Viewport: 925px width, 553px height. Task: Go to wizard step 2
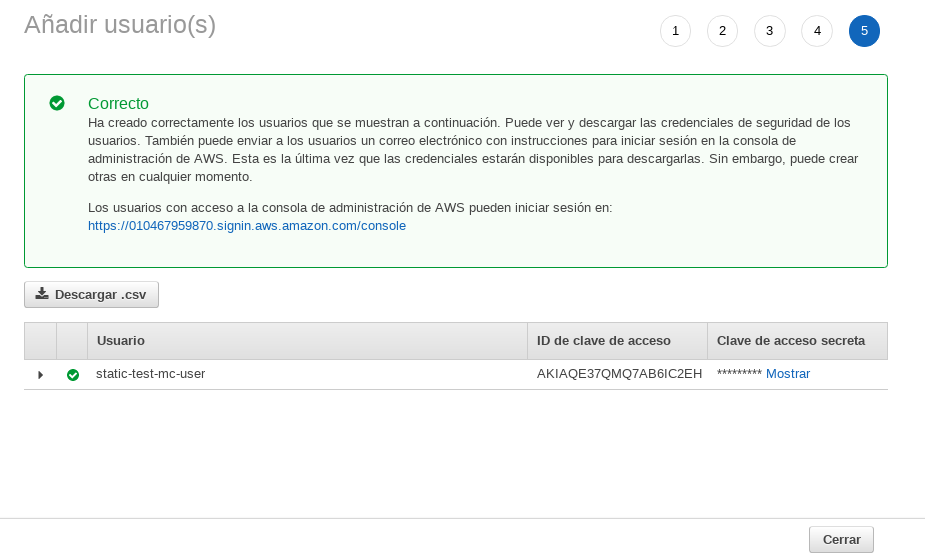tap(723, 31)
